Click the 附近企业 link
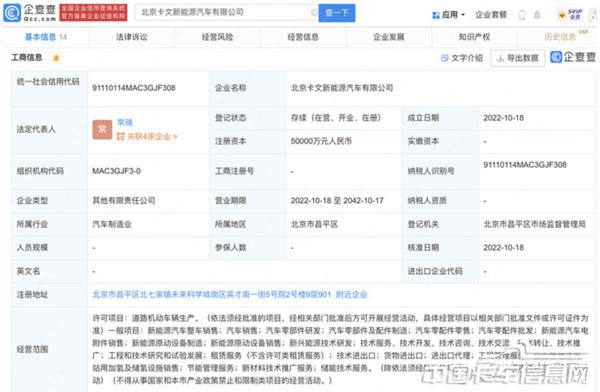600x392 pixels. coord(351,294)
